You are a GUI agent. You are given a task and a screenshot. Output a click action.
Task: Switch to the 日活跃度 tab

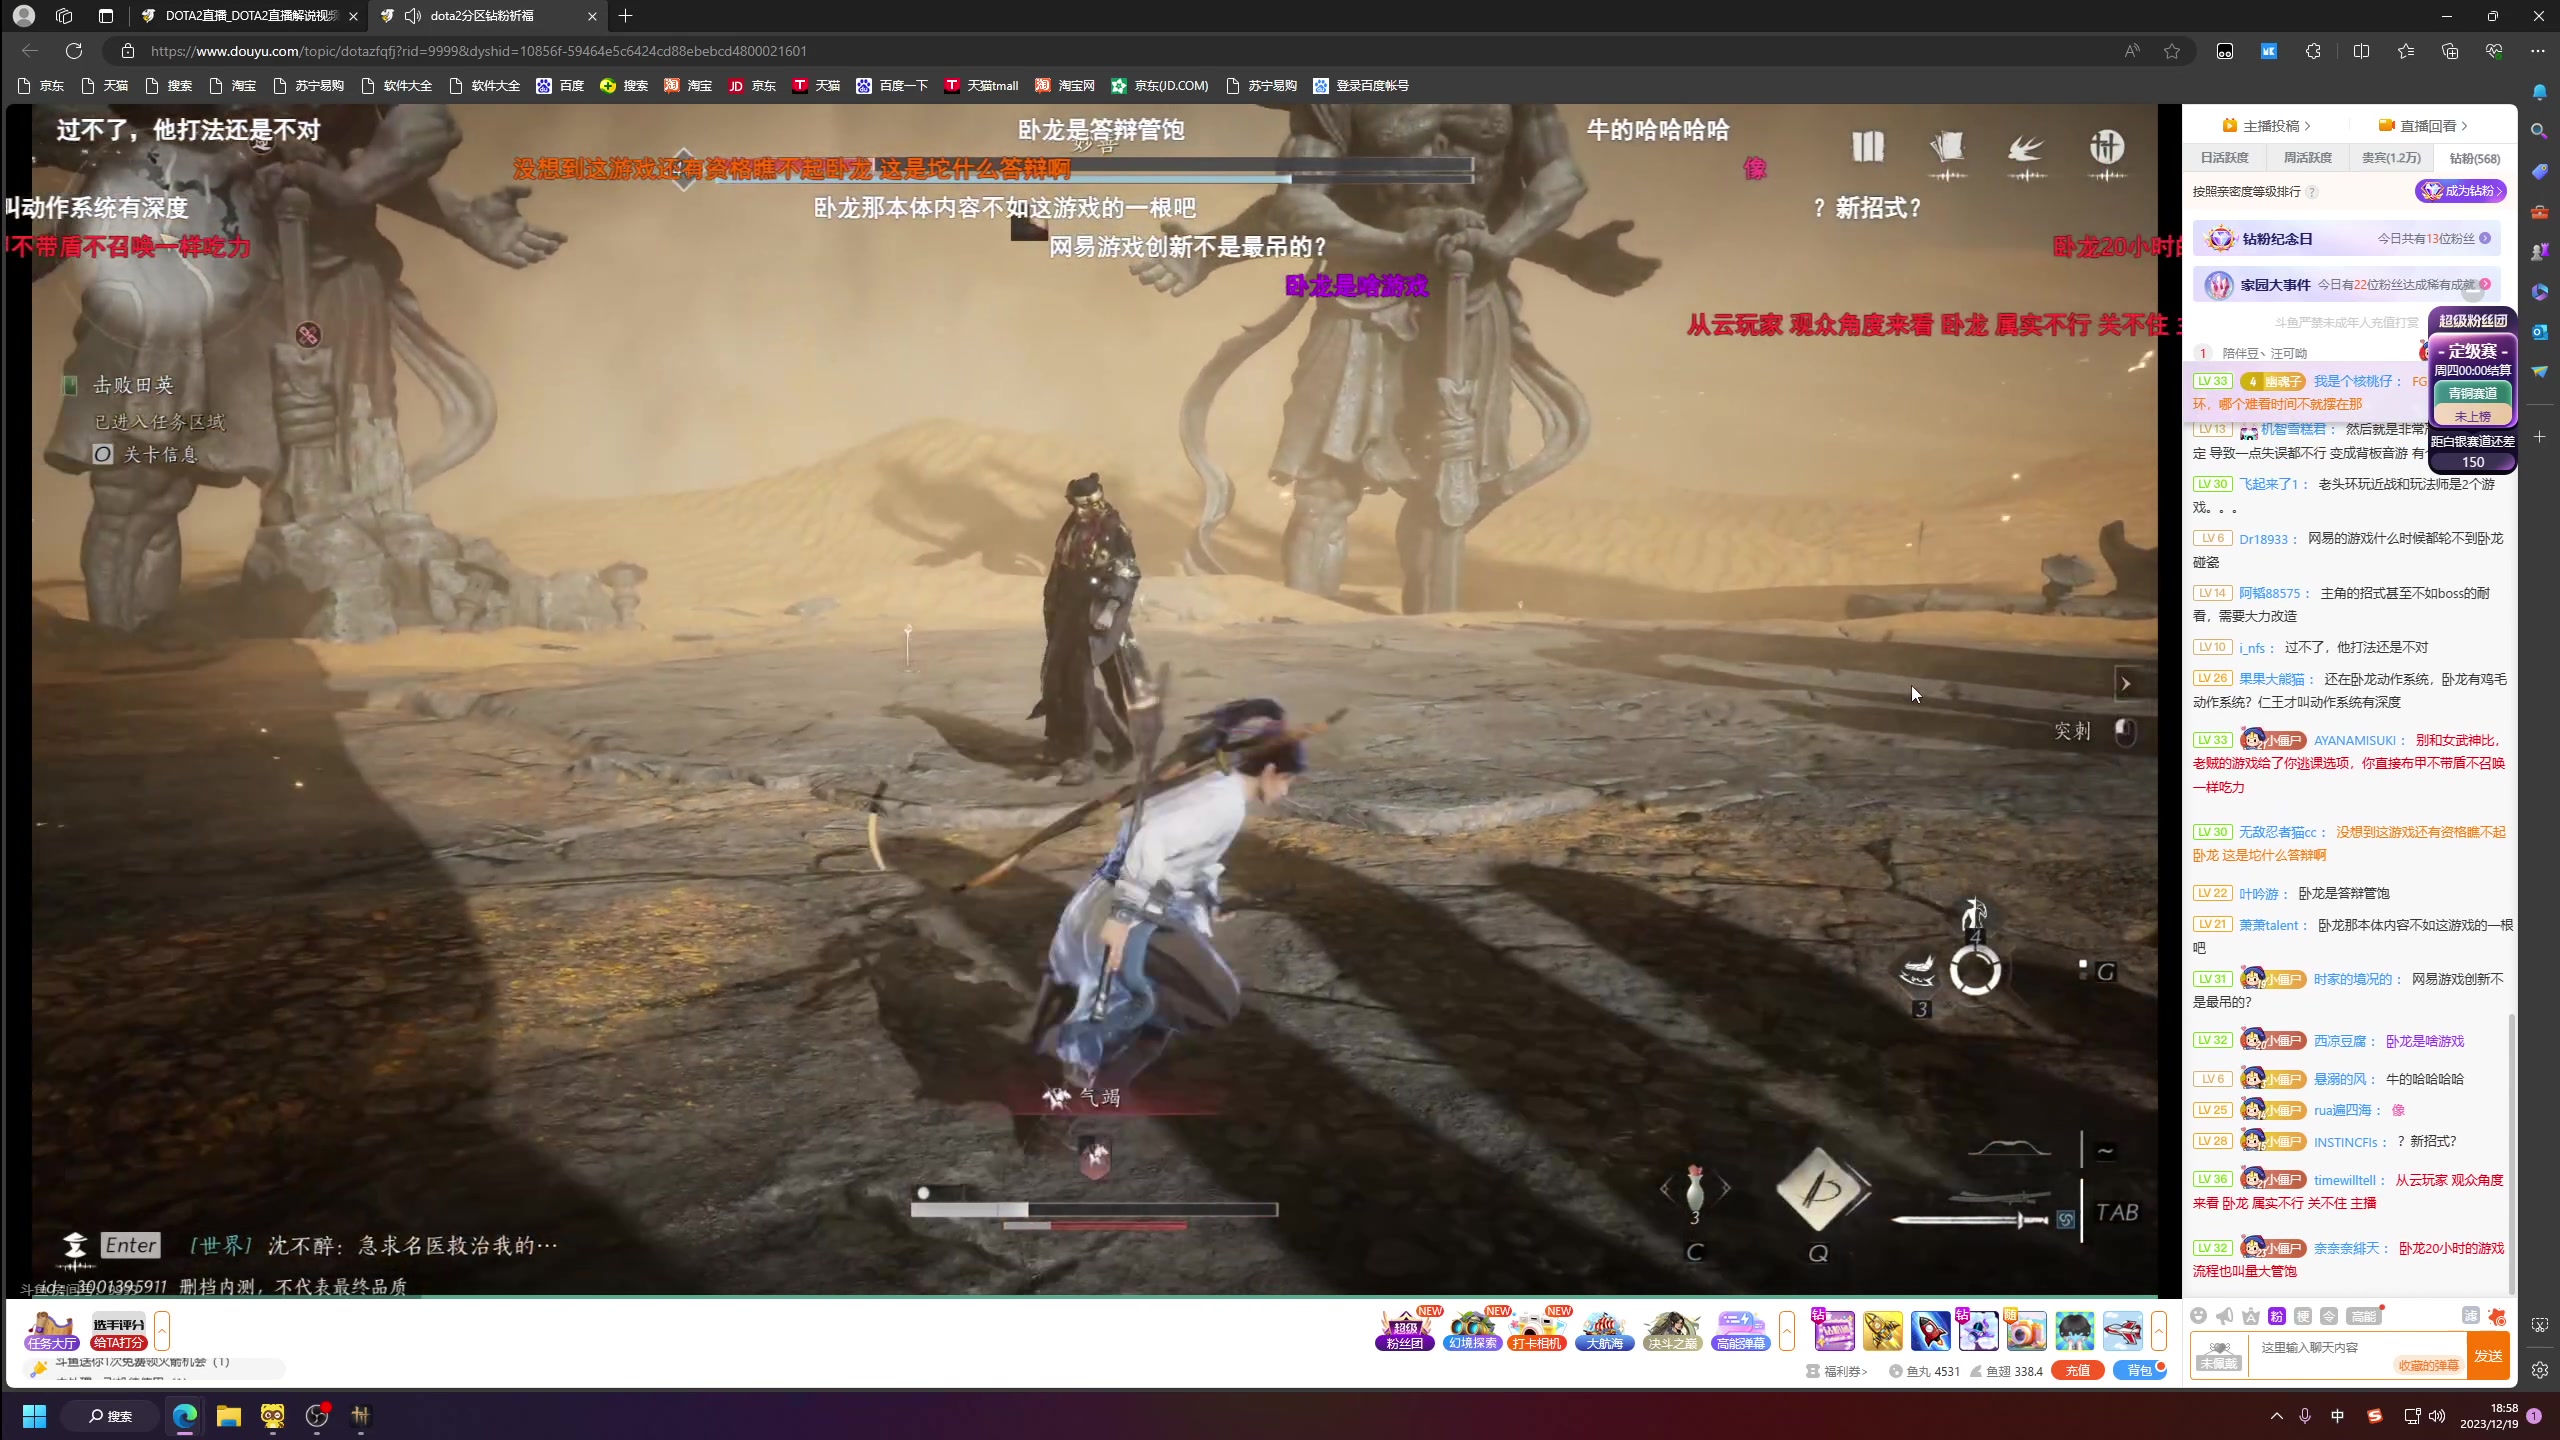(x=2224, y=158)
